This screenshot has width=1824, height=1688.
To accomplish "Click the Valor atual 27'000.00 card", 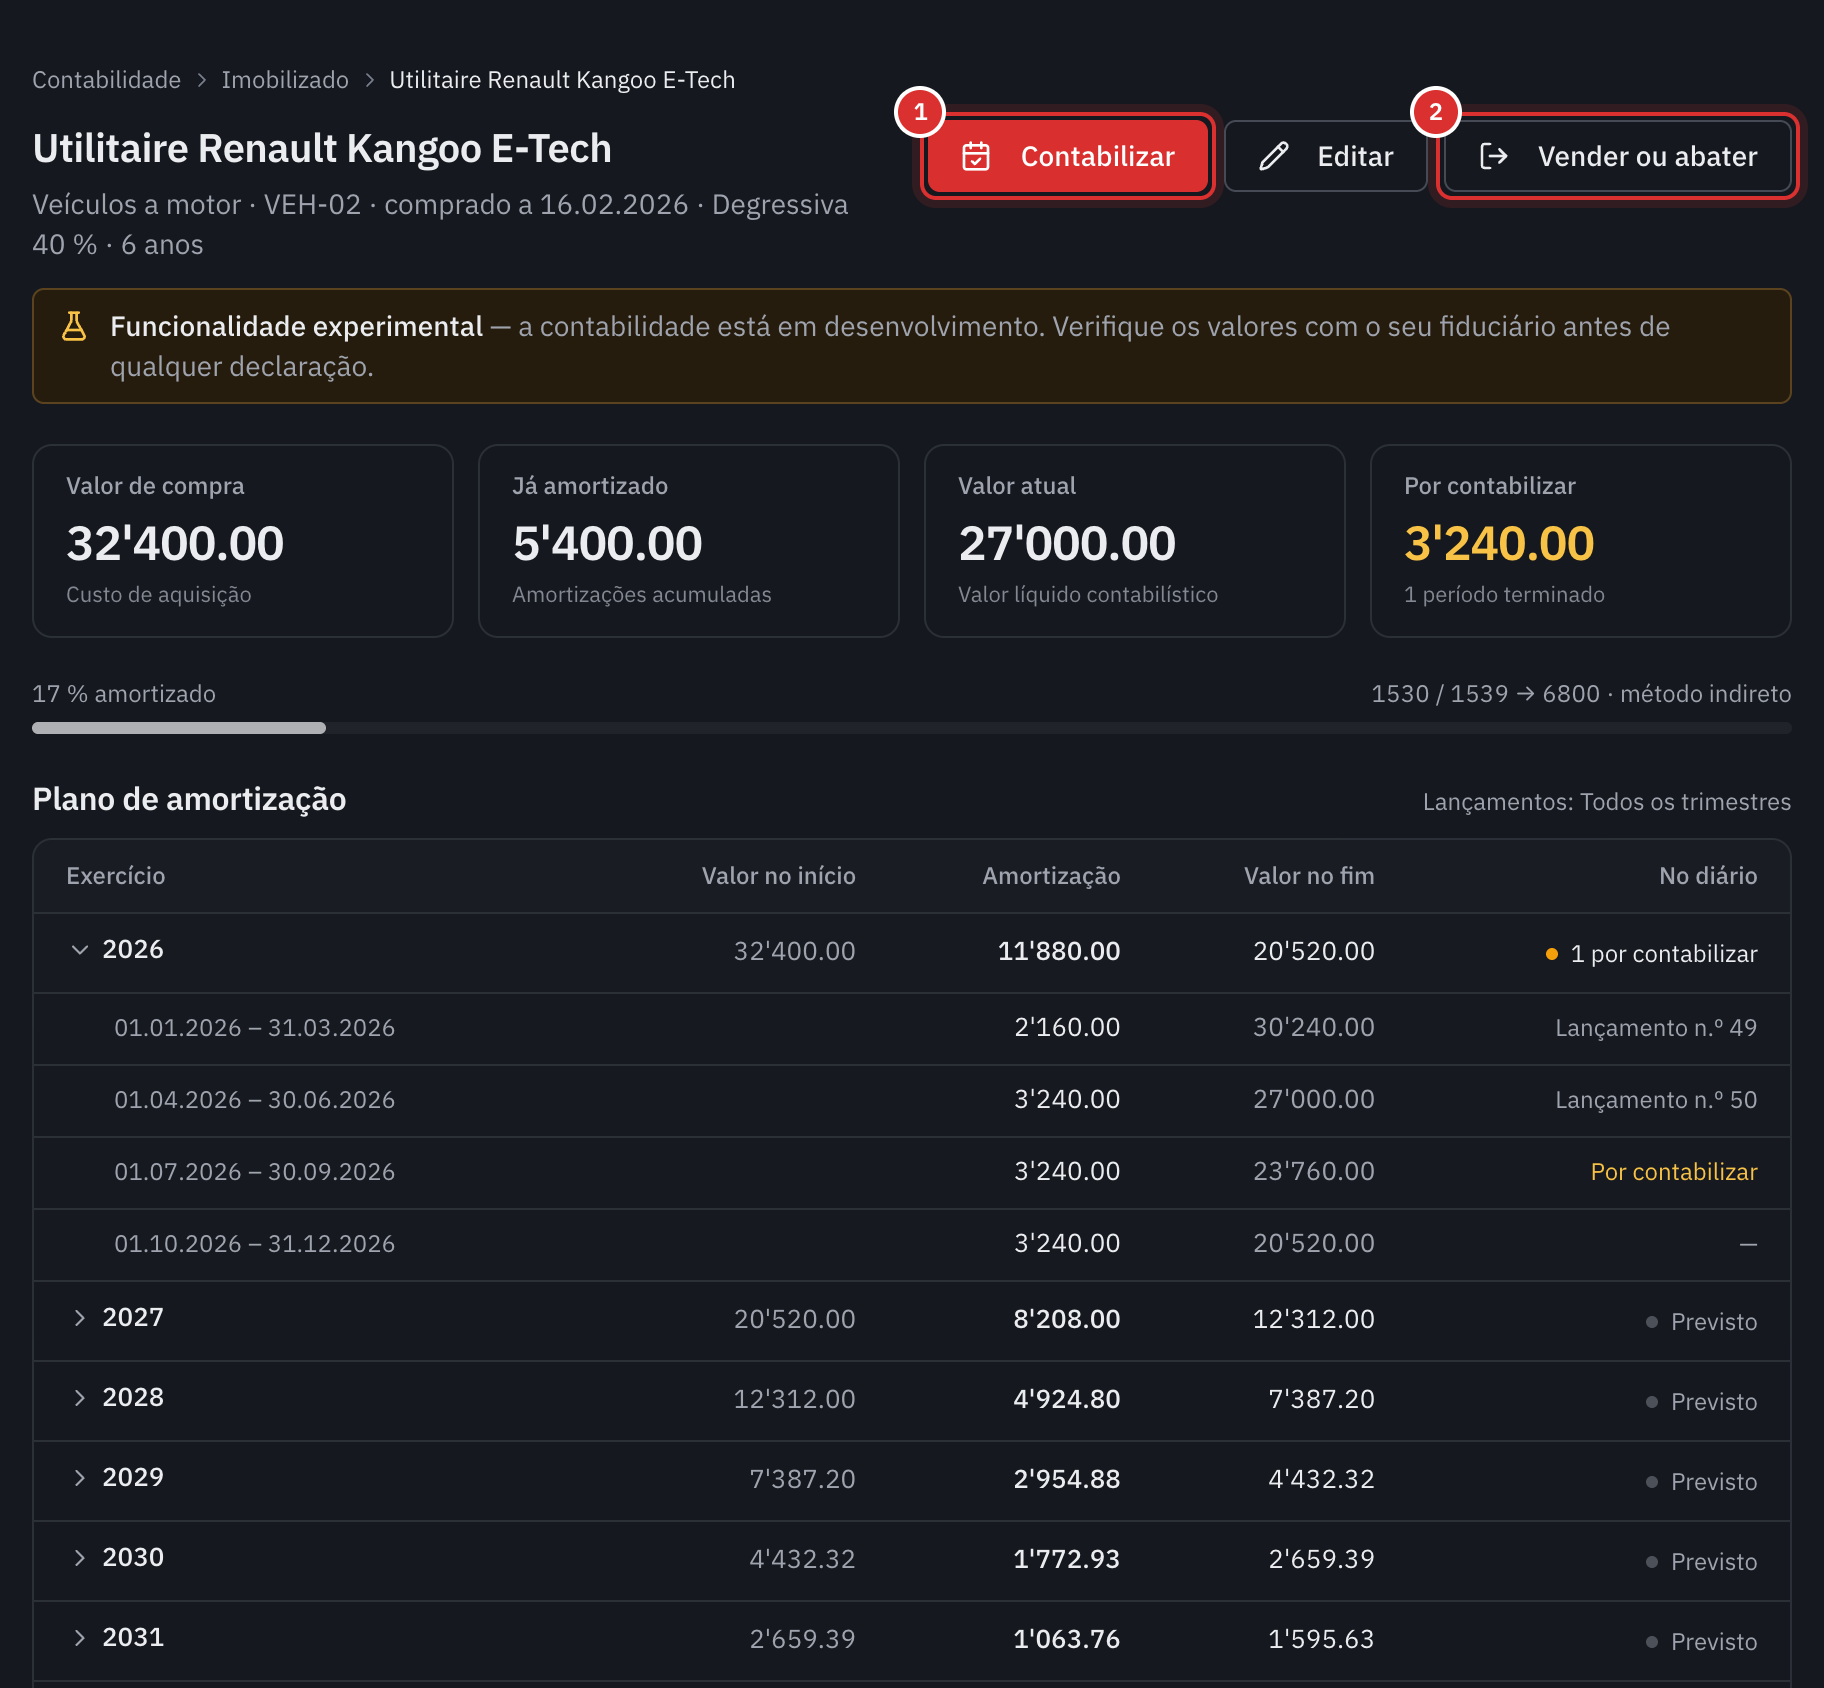I will [x=1135, y=541].
